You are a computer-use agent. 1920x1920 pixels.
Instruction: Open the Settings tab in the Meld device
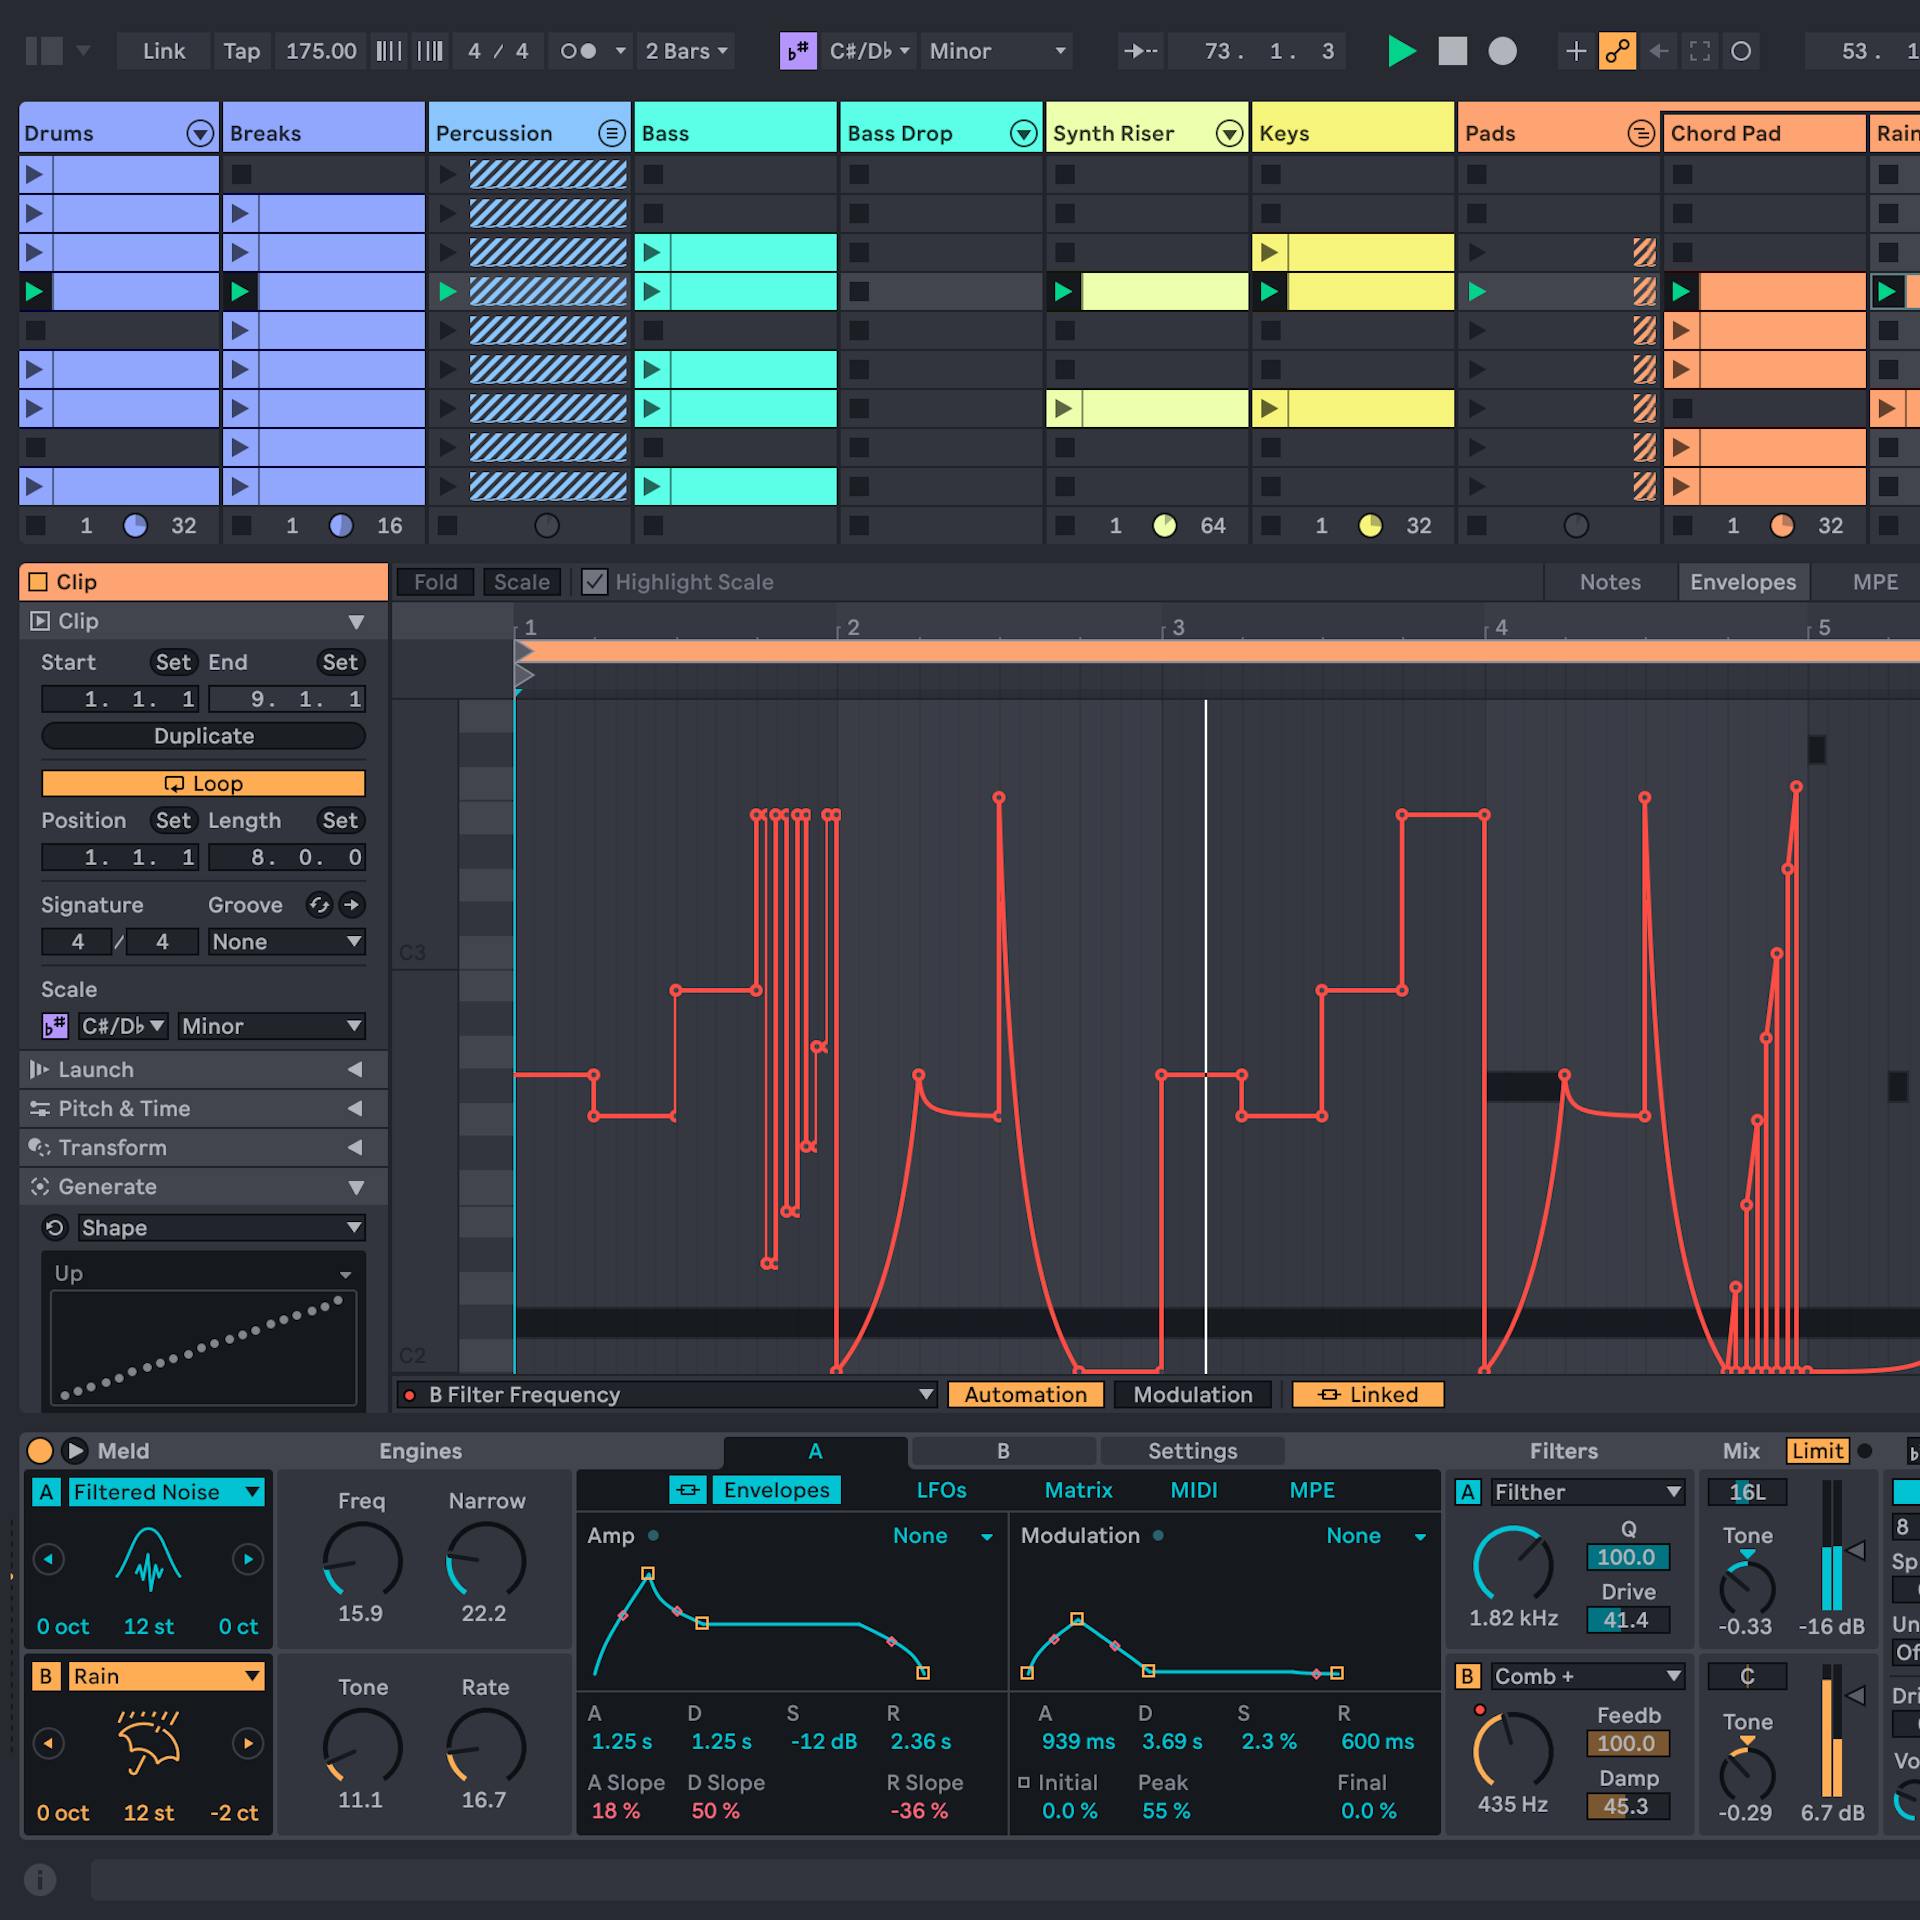point(1192,1450)
